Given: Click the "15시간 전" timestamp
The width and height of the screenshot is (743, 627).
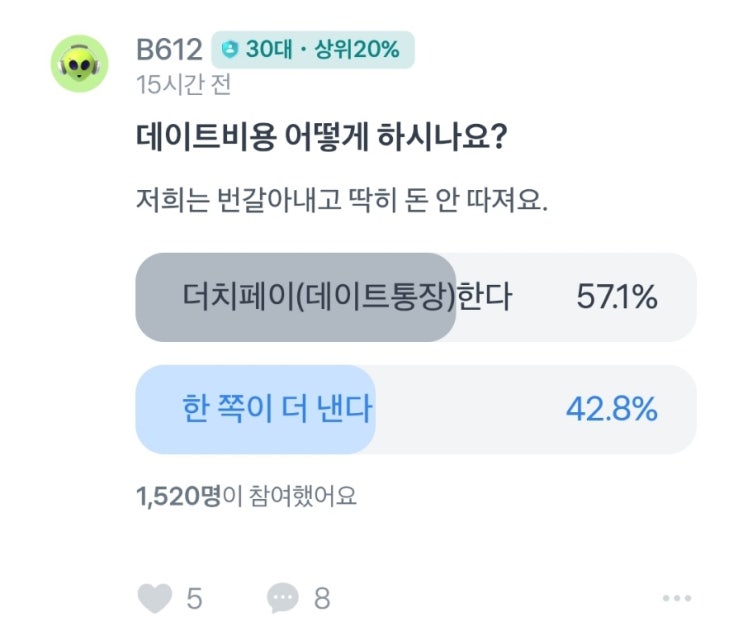Looking at the screenshot, I should pyautogui.click(x=183, y=85).
